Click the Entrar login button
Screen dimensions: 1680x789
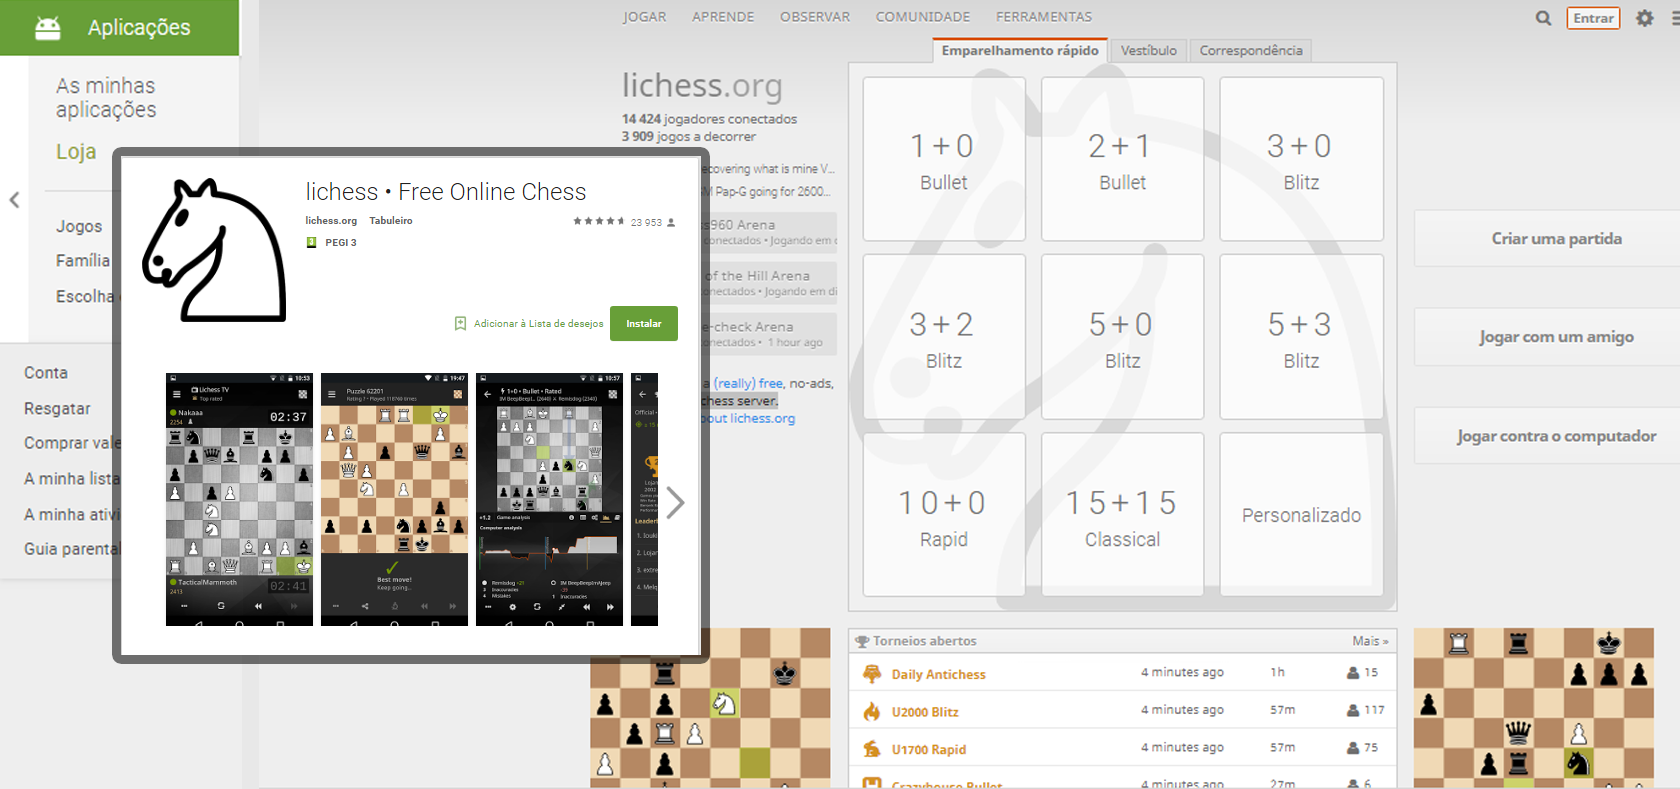1593,18
